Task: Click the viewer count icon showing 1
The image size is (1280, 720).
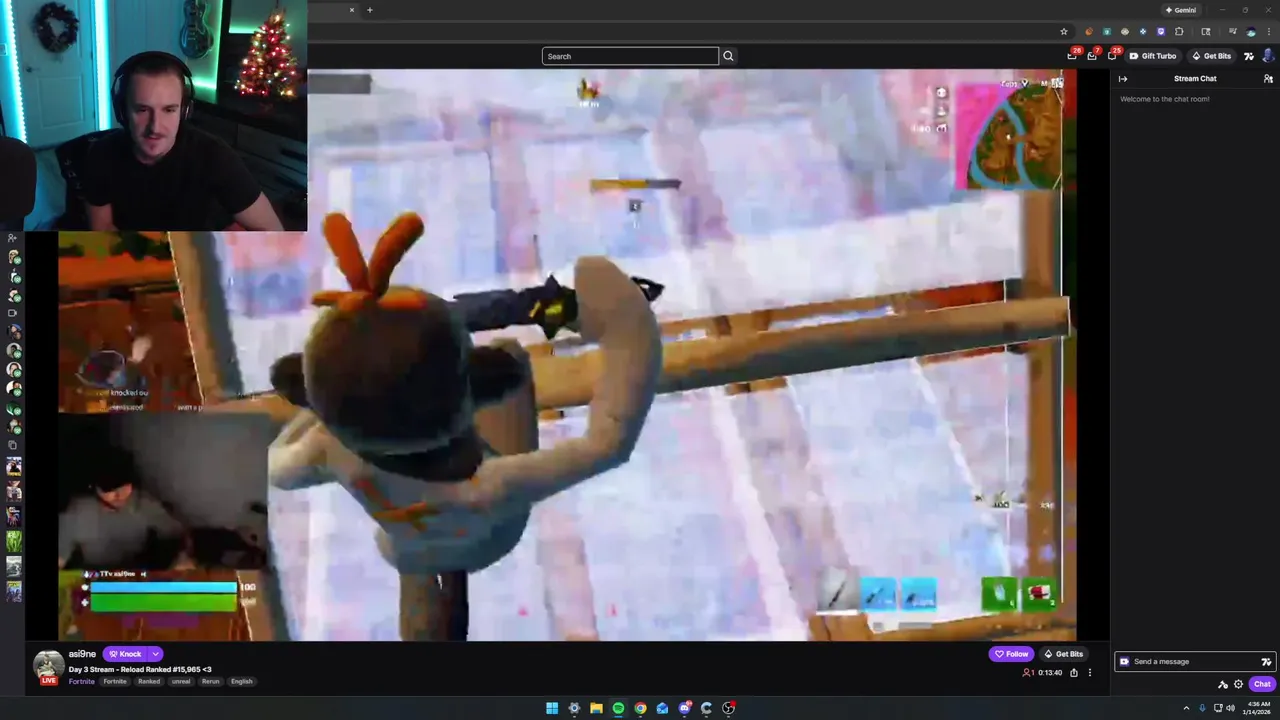Action: point(1028,673)
